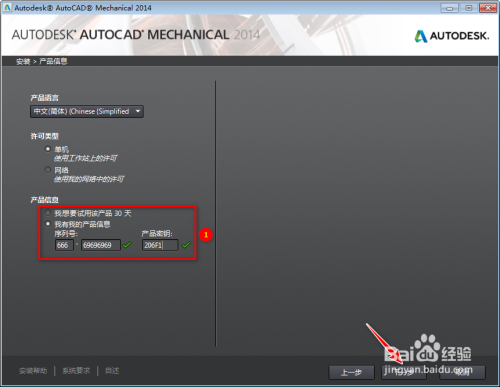Click the 安装 > 产品信息 breadcrumb text
Image resolution: width=500 pixels, height=387 pixels.
click(x=42, y=61)
